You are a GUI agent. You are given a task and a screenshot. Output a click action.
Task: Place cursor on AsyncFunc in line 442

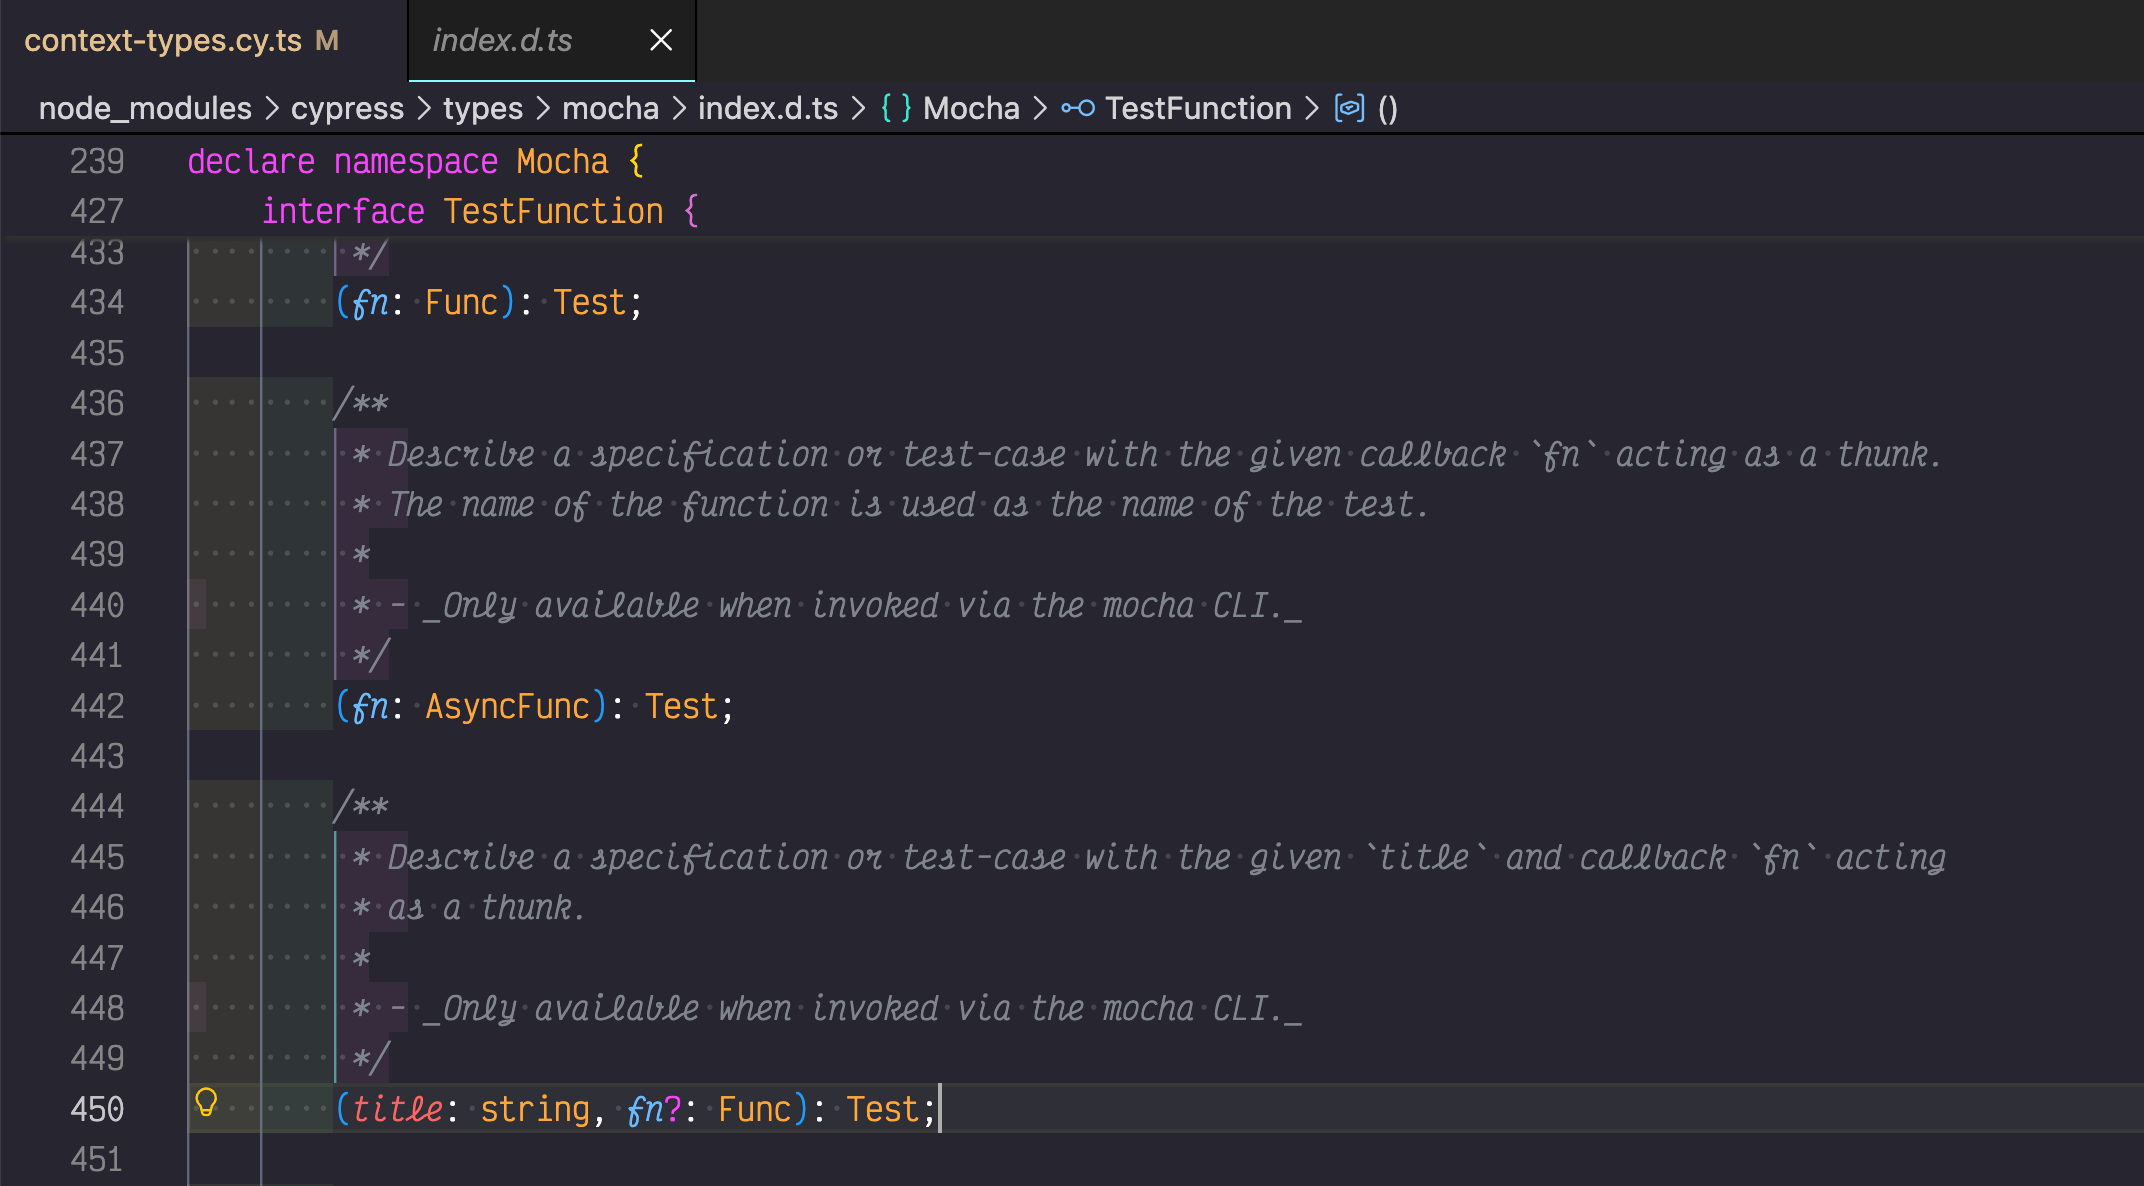(x=509, y=706)
